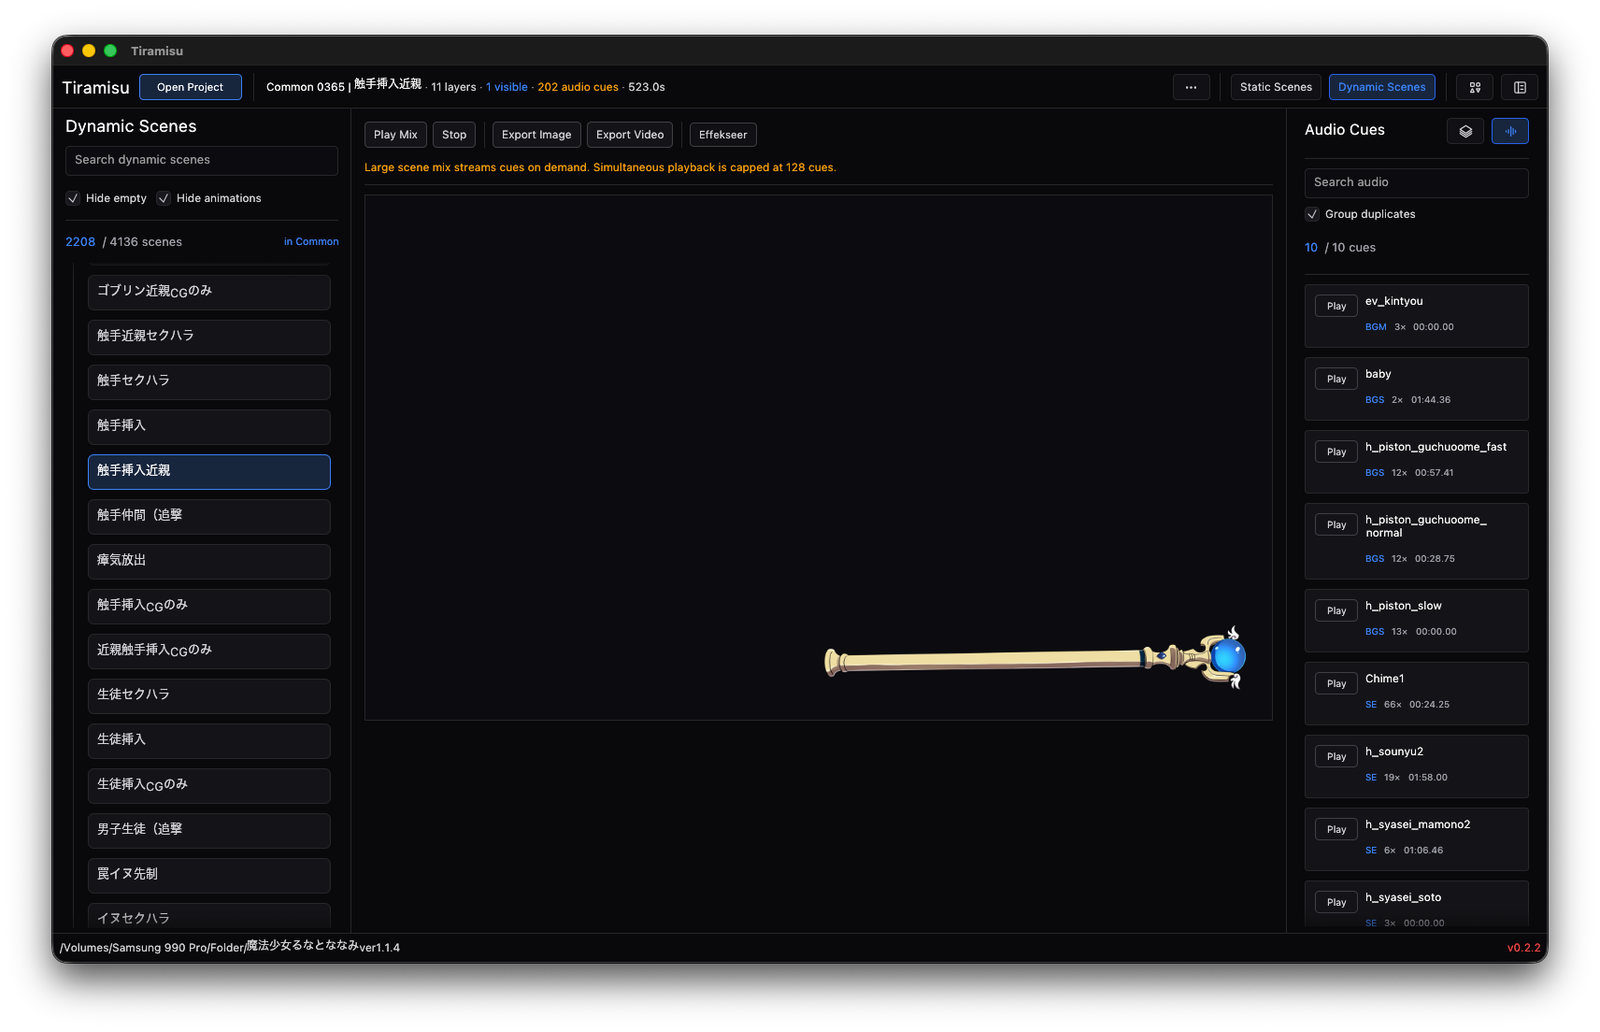Click the 'ev_kintyou' cue name
Screen dimensions: 1600x1032
point(1394,301)
